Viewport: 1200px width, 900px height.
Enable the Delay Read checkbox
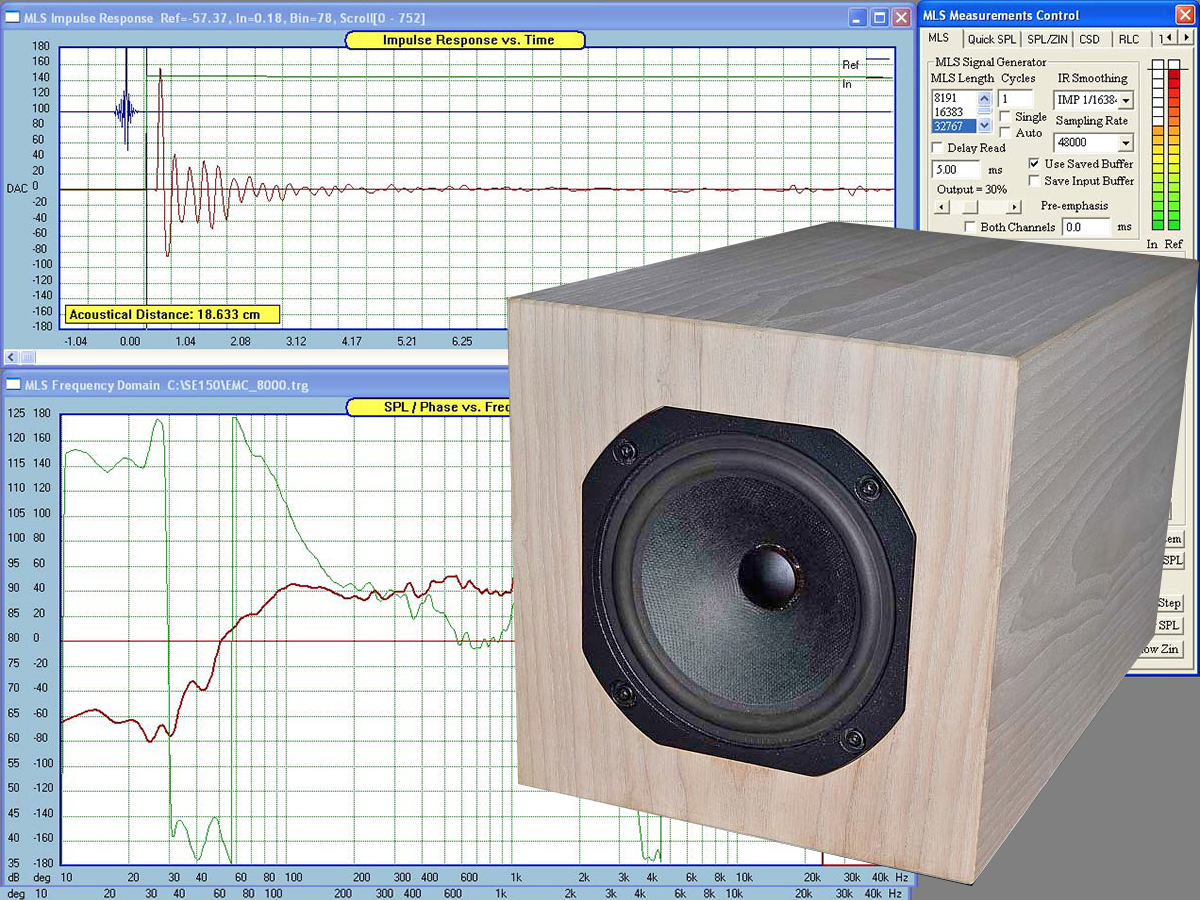point(936,148)
